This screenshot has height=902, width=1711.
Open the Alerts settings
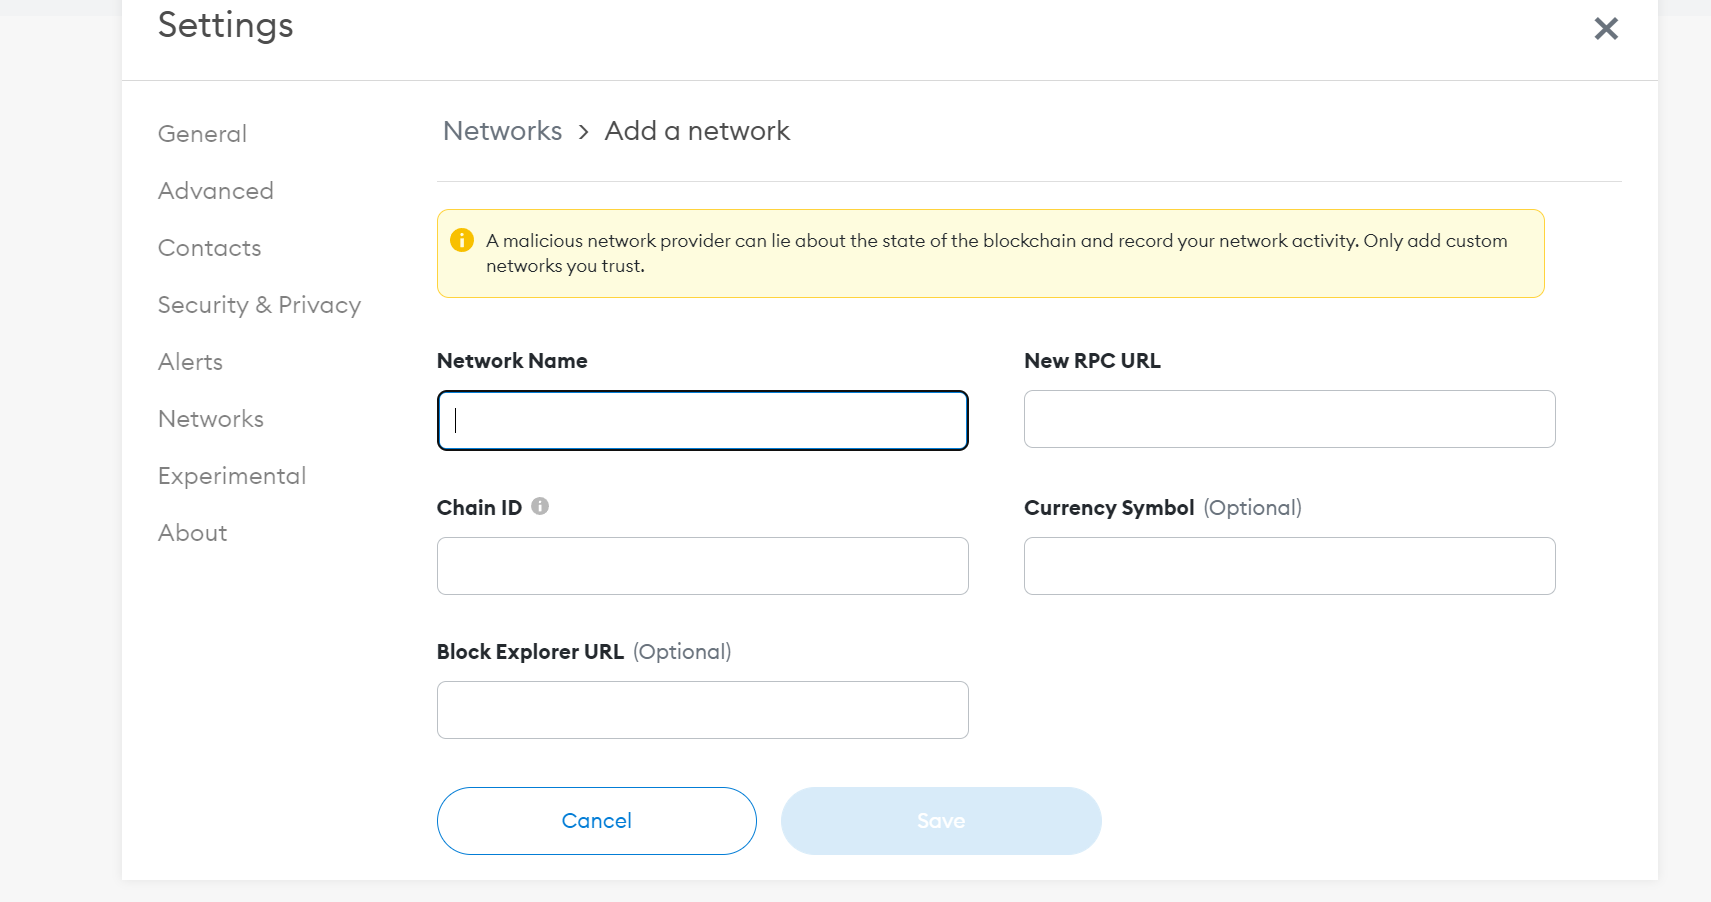pyautogui.click(x=190, y=362)
